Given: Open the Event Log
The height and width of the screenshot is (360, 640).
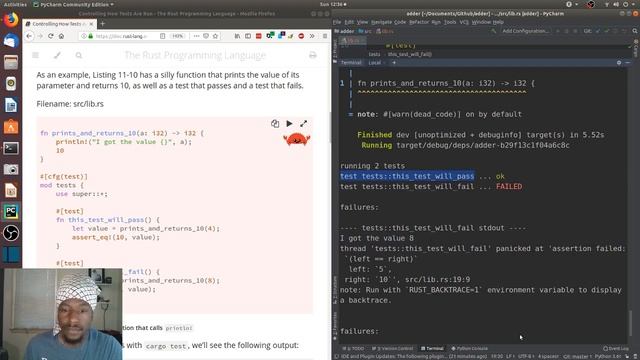Looking at the screenshot, I should point(616,349).
